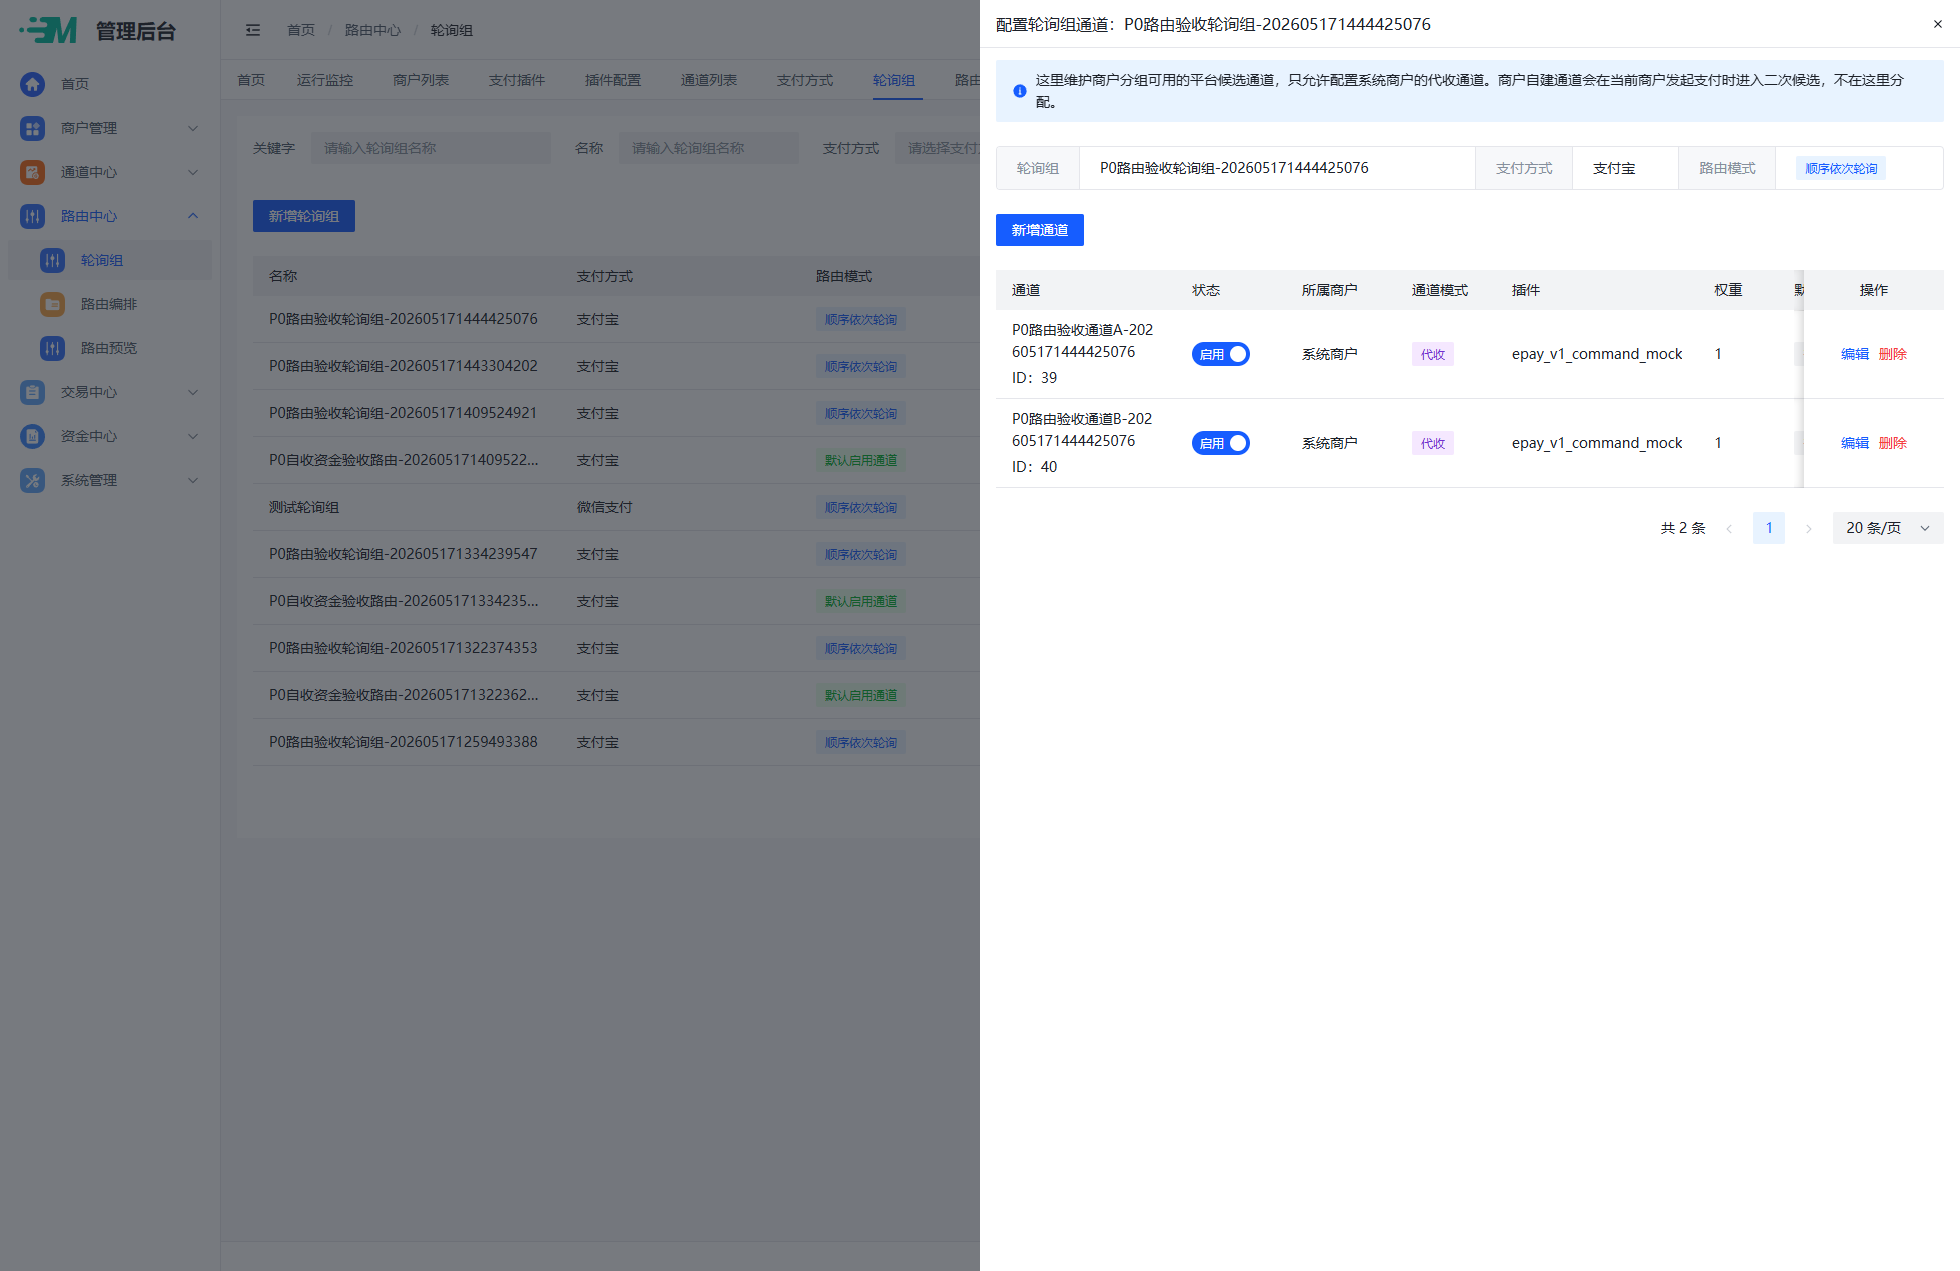This screenshot has width=1960, height=1271.
Task: Toggle 启用 switch for channel ID 40
Action: click(1220, 443)
